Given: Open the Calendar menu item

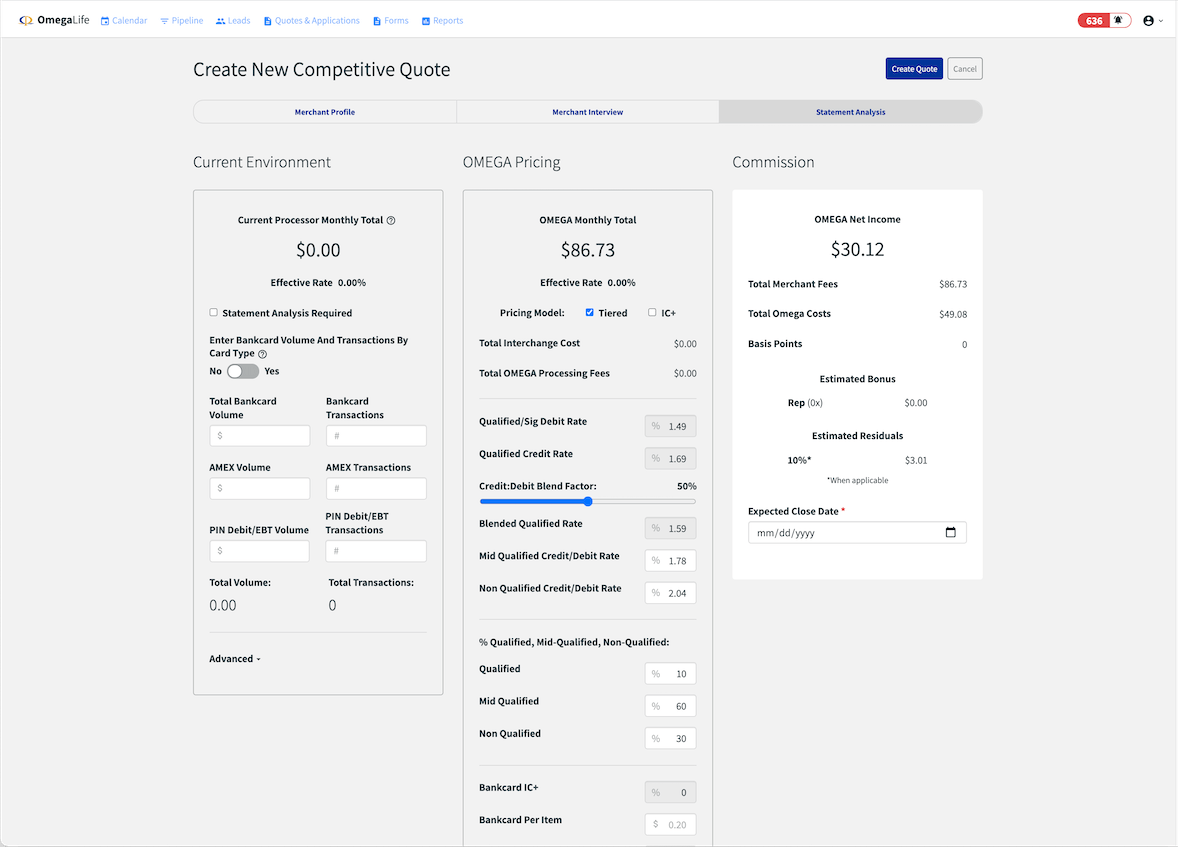Looking at the screenshot, I should [124, 20].
